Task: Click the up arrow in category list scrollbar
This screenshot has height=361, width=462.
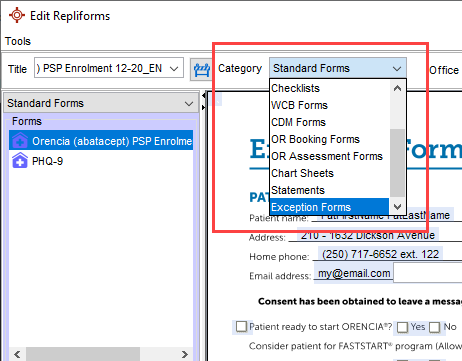Action: point(397,88)
